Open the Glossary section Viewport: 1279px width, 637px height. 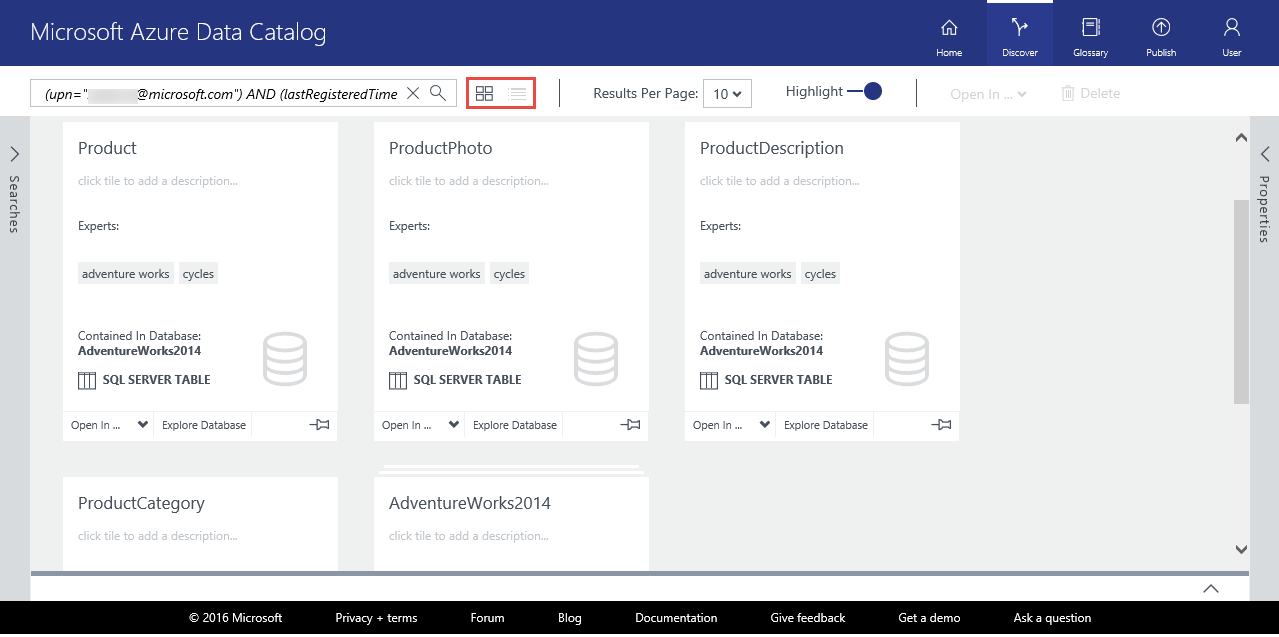(1090, 35)
